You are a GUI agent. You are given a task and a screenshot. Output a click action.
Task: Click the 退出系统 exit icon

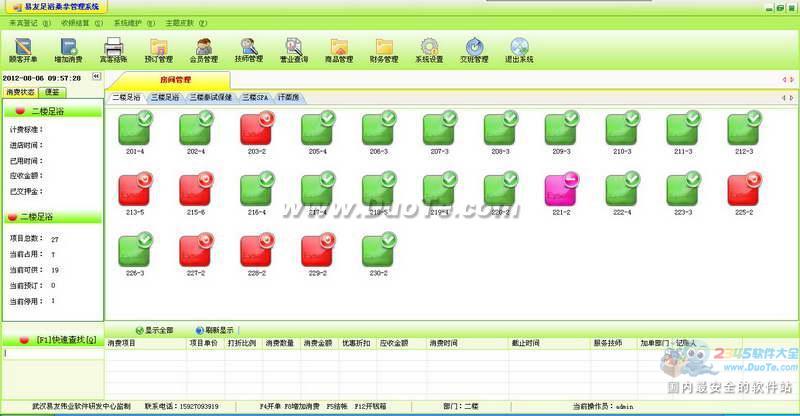click(x=519, y=49)
